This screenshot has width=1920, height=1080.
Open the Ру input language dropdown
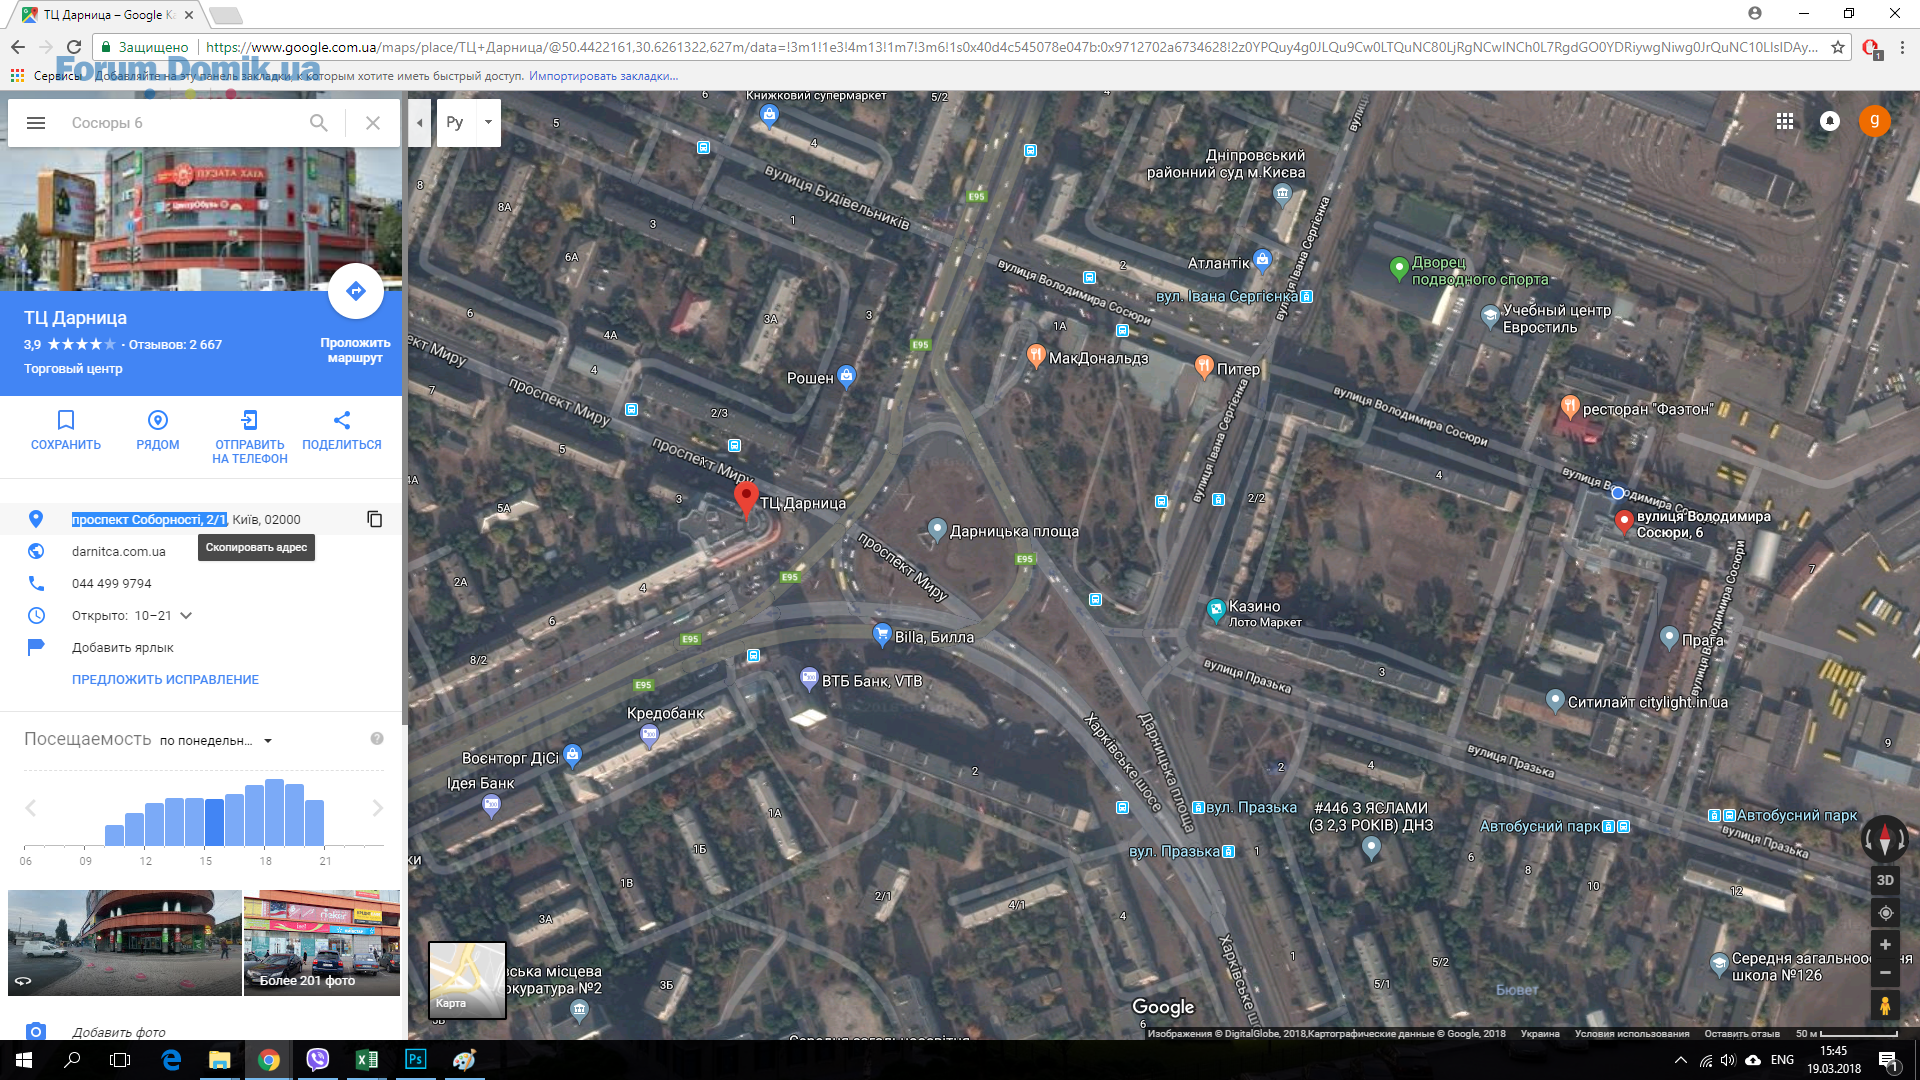click(x=488, y=122)
